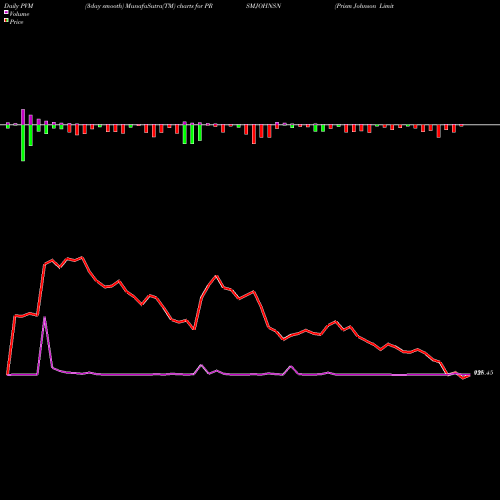The width and height of the screenshot is (500, 500).
Task: Select the 'Volume' legend label
Action: (19, 14)
